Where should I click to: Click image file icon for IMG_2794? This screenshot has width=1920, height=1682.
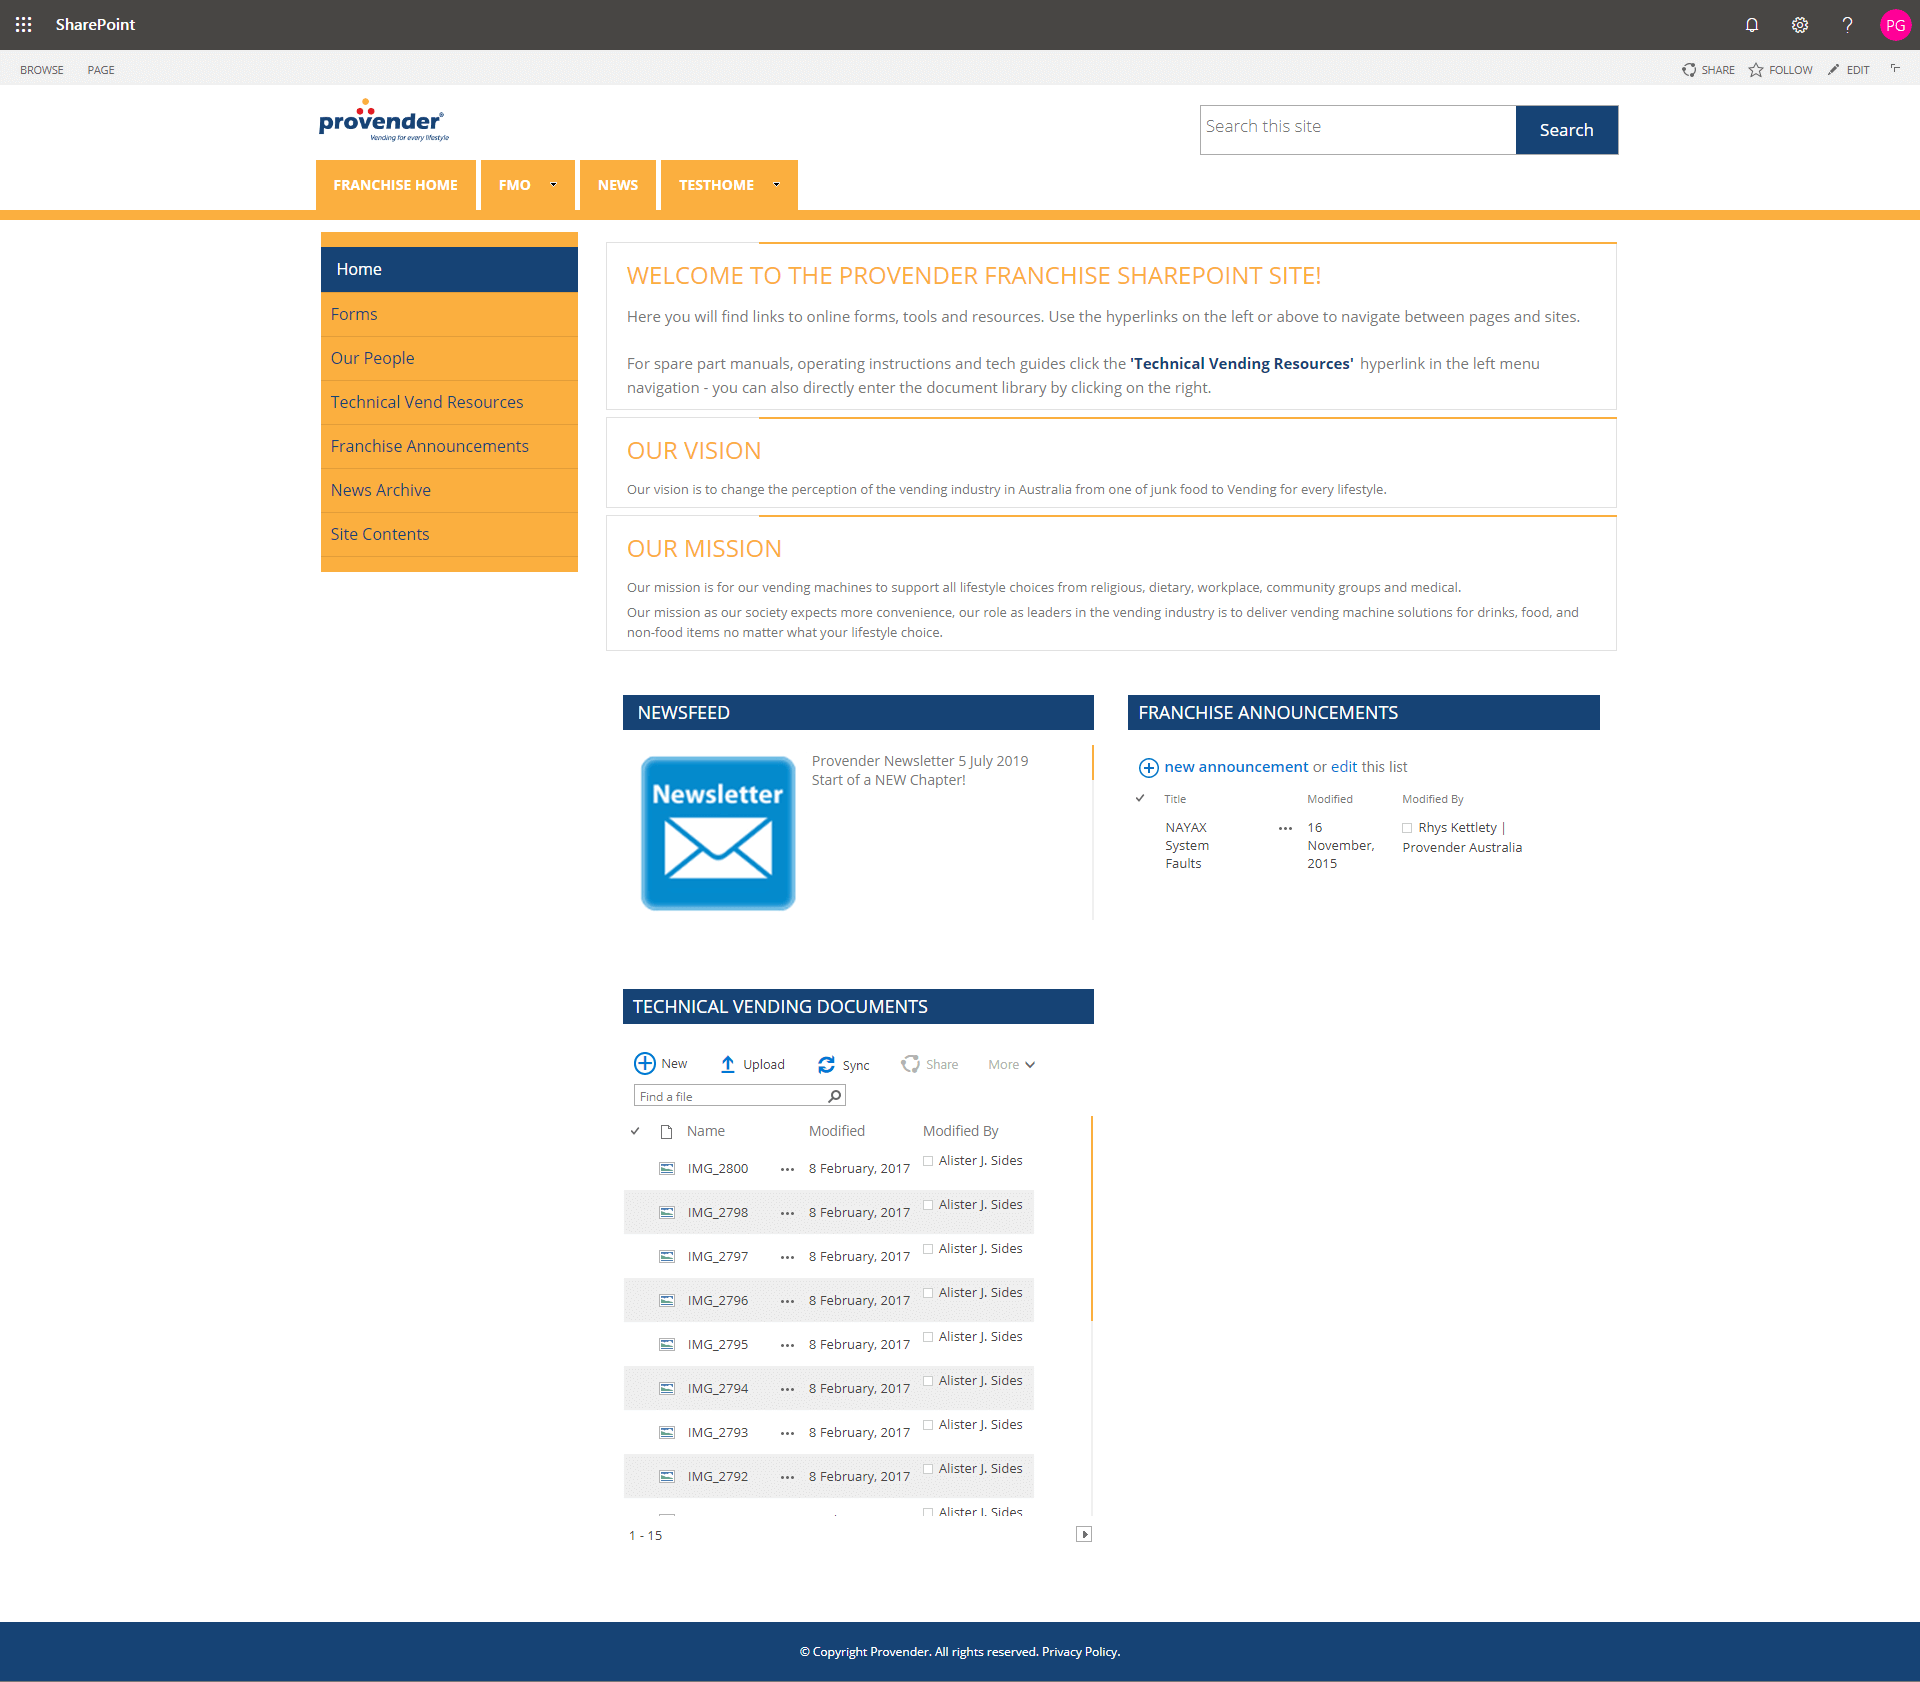pos(667,1388)
